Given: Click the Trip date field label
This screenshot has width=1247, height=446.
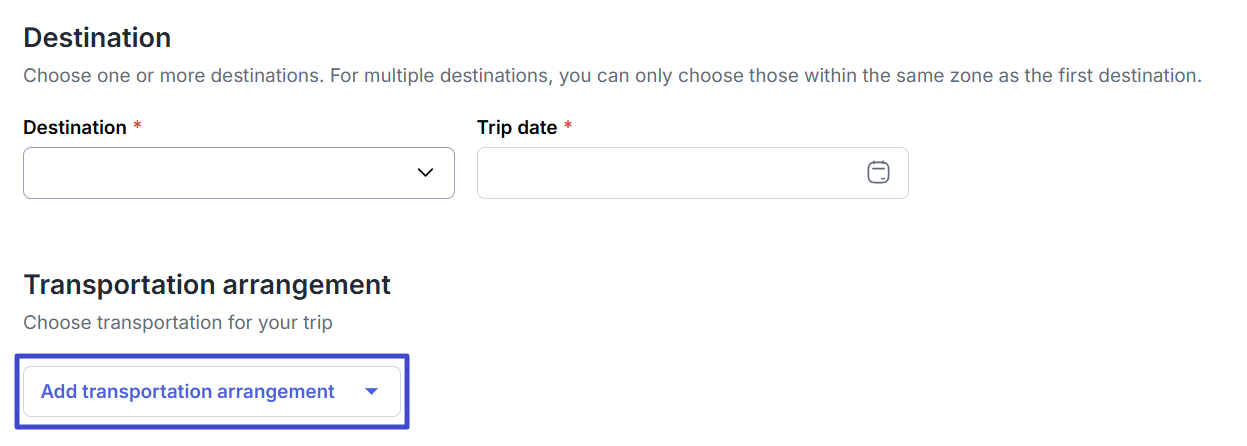Looking at the screenshot, I should 517,128.
